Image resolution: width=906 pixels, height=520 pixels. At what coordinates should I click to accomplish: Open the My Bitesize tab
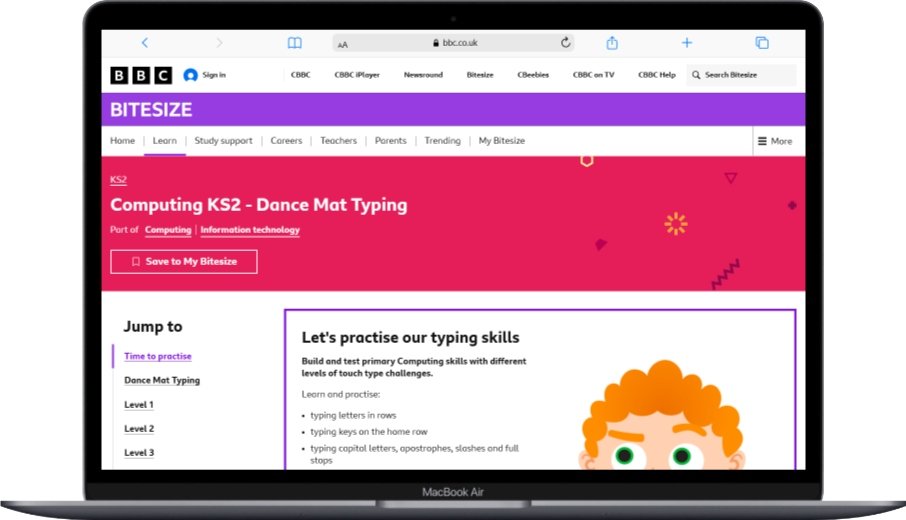[x=502, y=140]
